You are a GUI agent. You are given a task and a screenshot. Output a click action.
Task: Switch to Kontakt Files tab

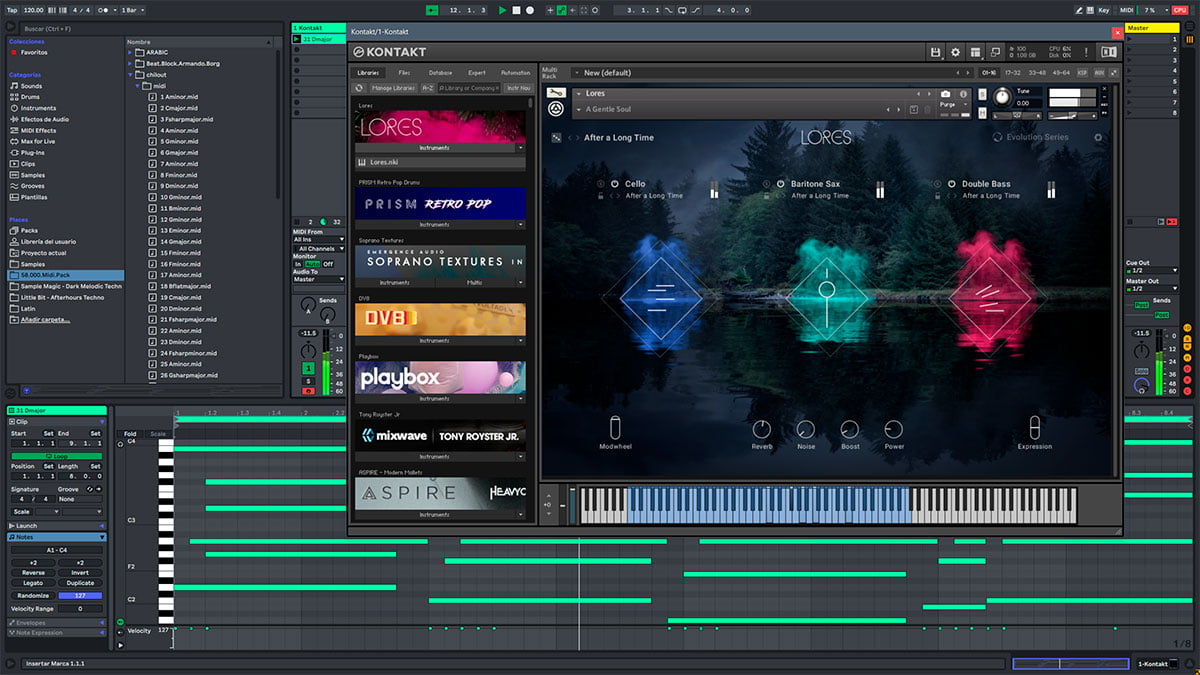click(x=404, y=73)
